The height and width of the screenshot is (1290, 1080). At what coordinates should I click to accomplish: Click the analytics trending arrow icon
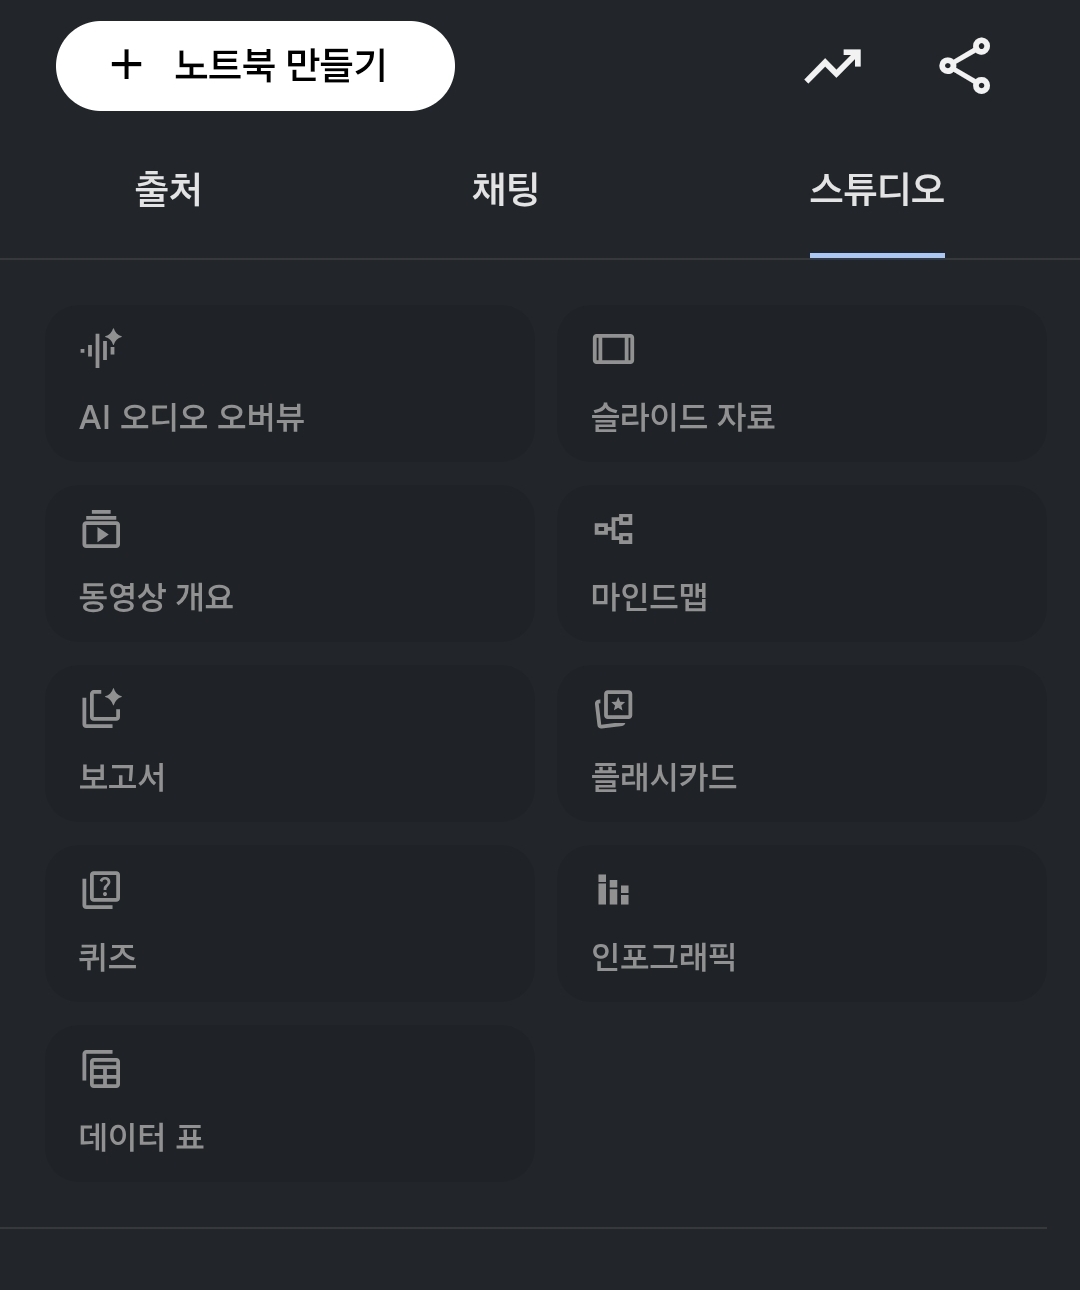[x=833, y=67]
